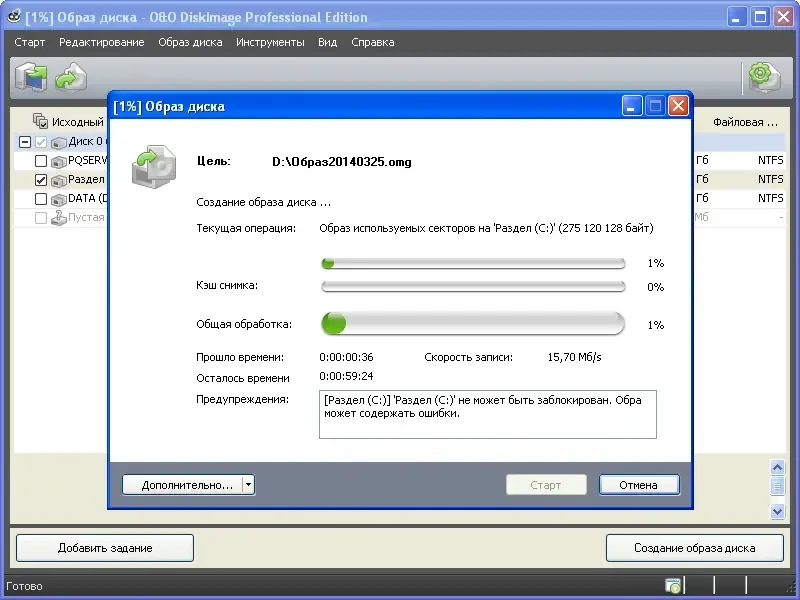The height and width of the screenshot is (600, 800).
Task: Open the settings gear disk icon
Action: point(764,77)
